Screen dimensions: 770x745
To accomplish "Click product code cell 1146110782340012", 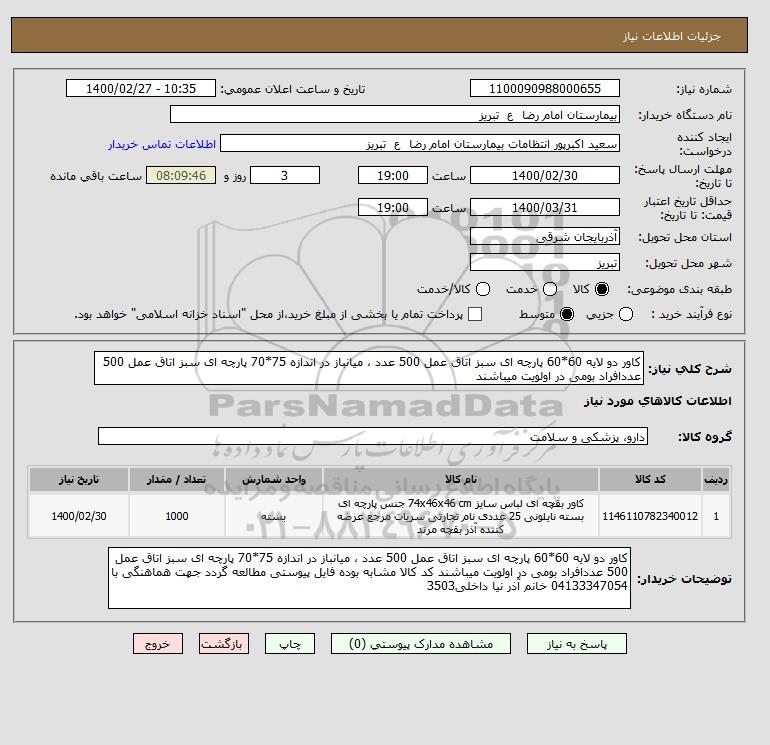I will coord(650,516).
